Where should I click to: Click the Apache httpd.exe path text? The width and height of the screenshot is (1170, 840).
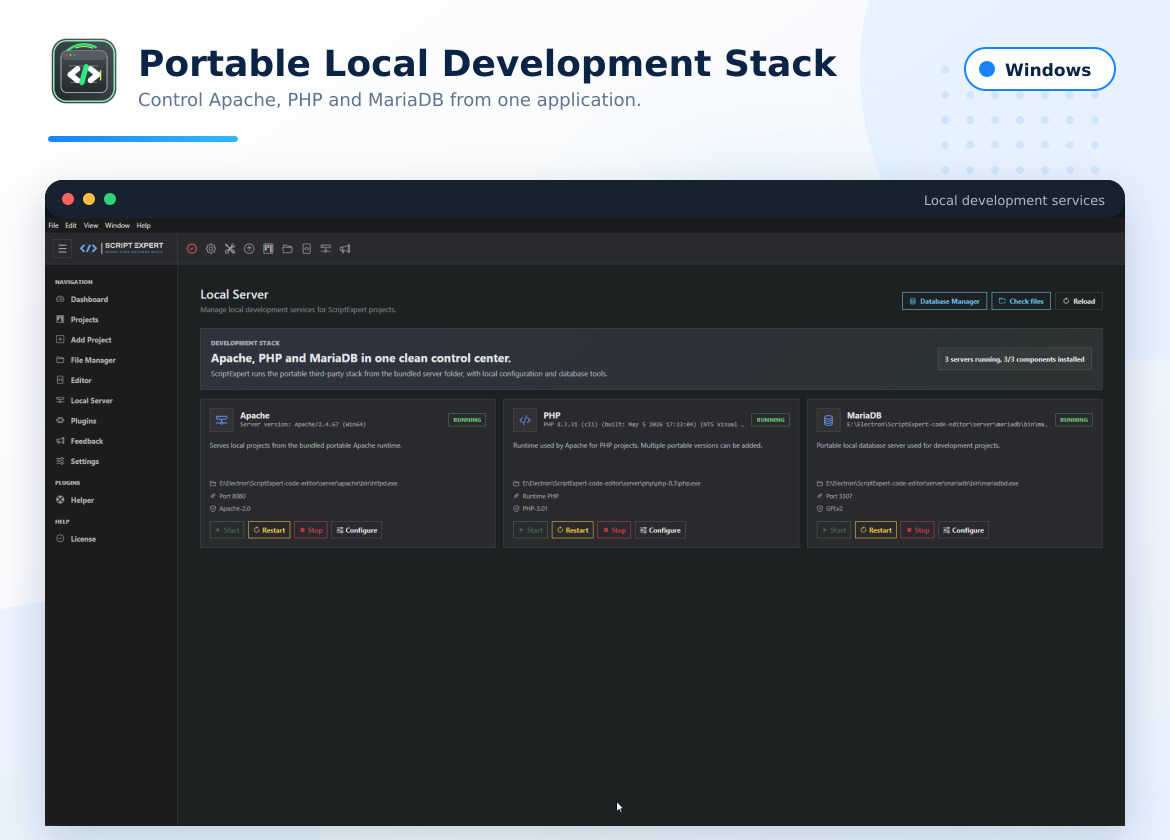[x=308, y=483]
